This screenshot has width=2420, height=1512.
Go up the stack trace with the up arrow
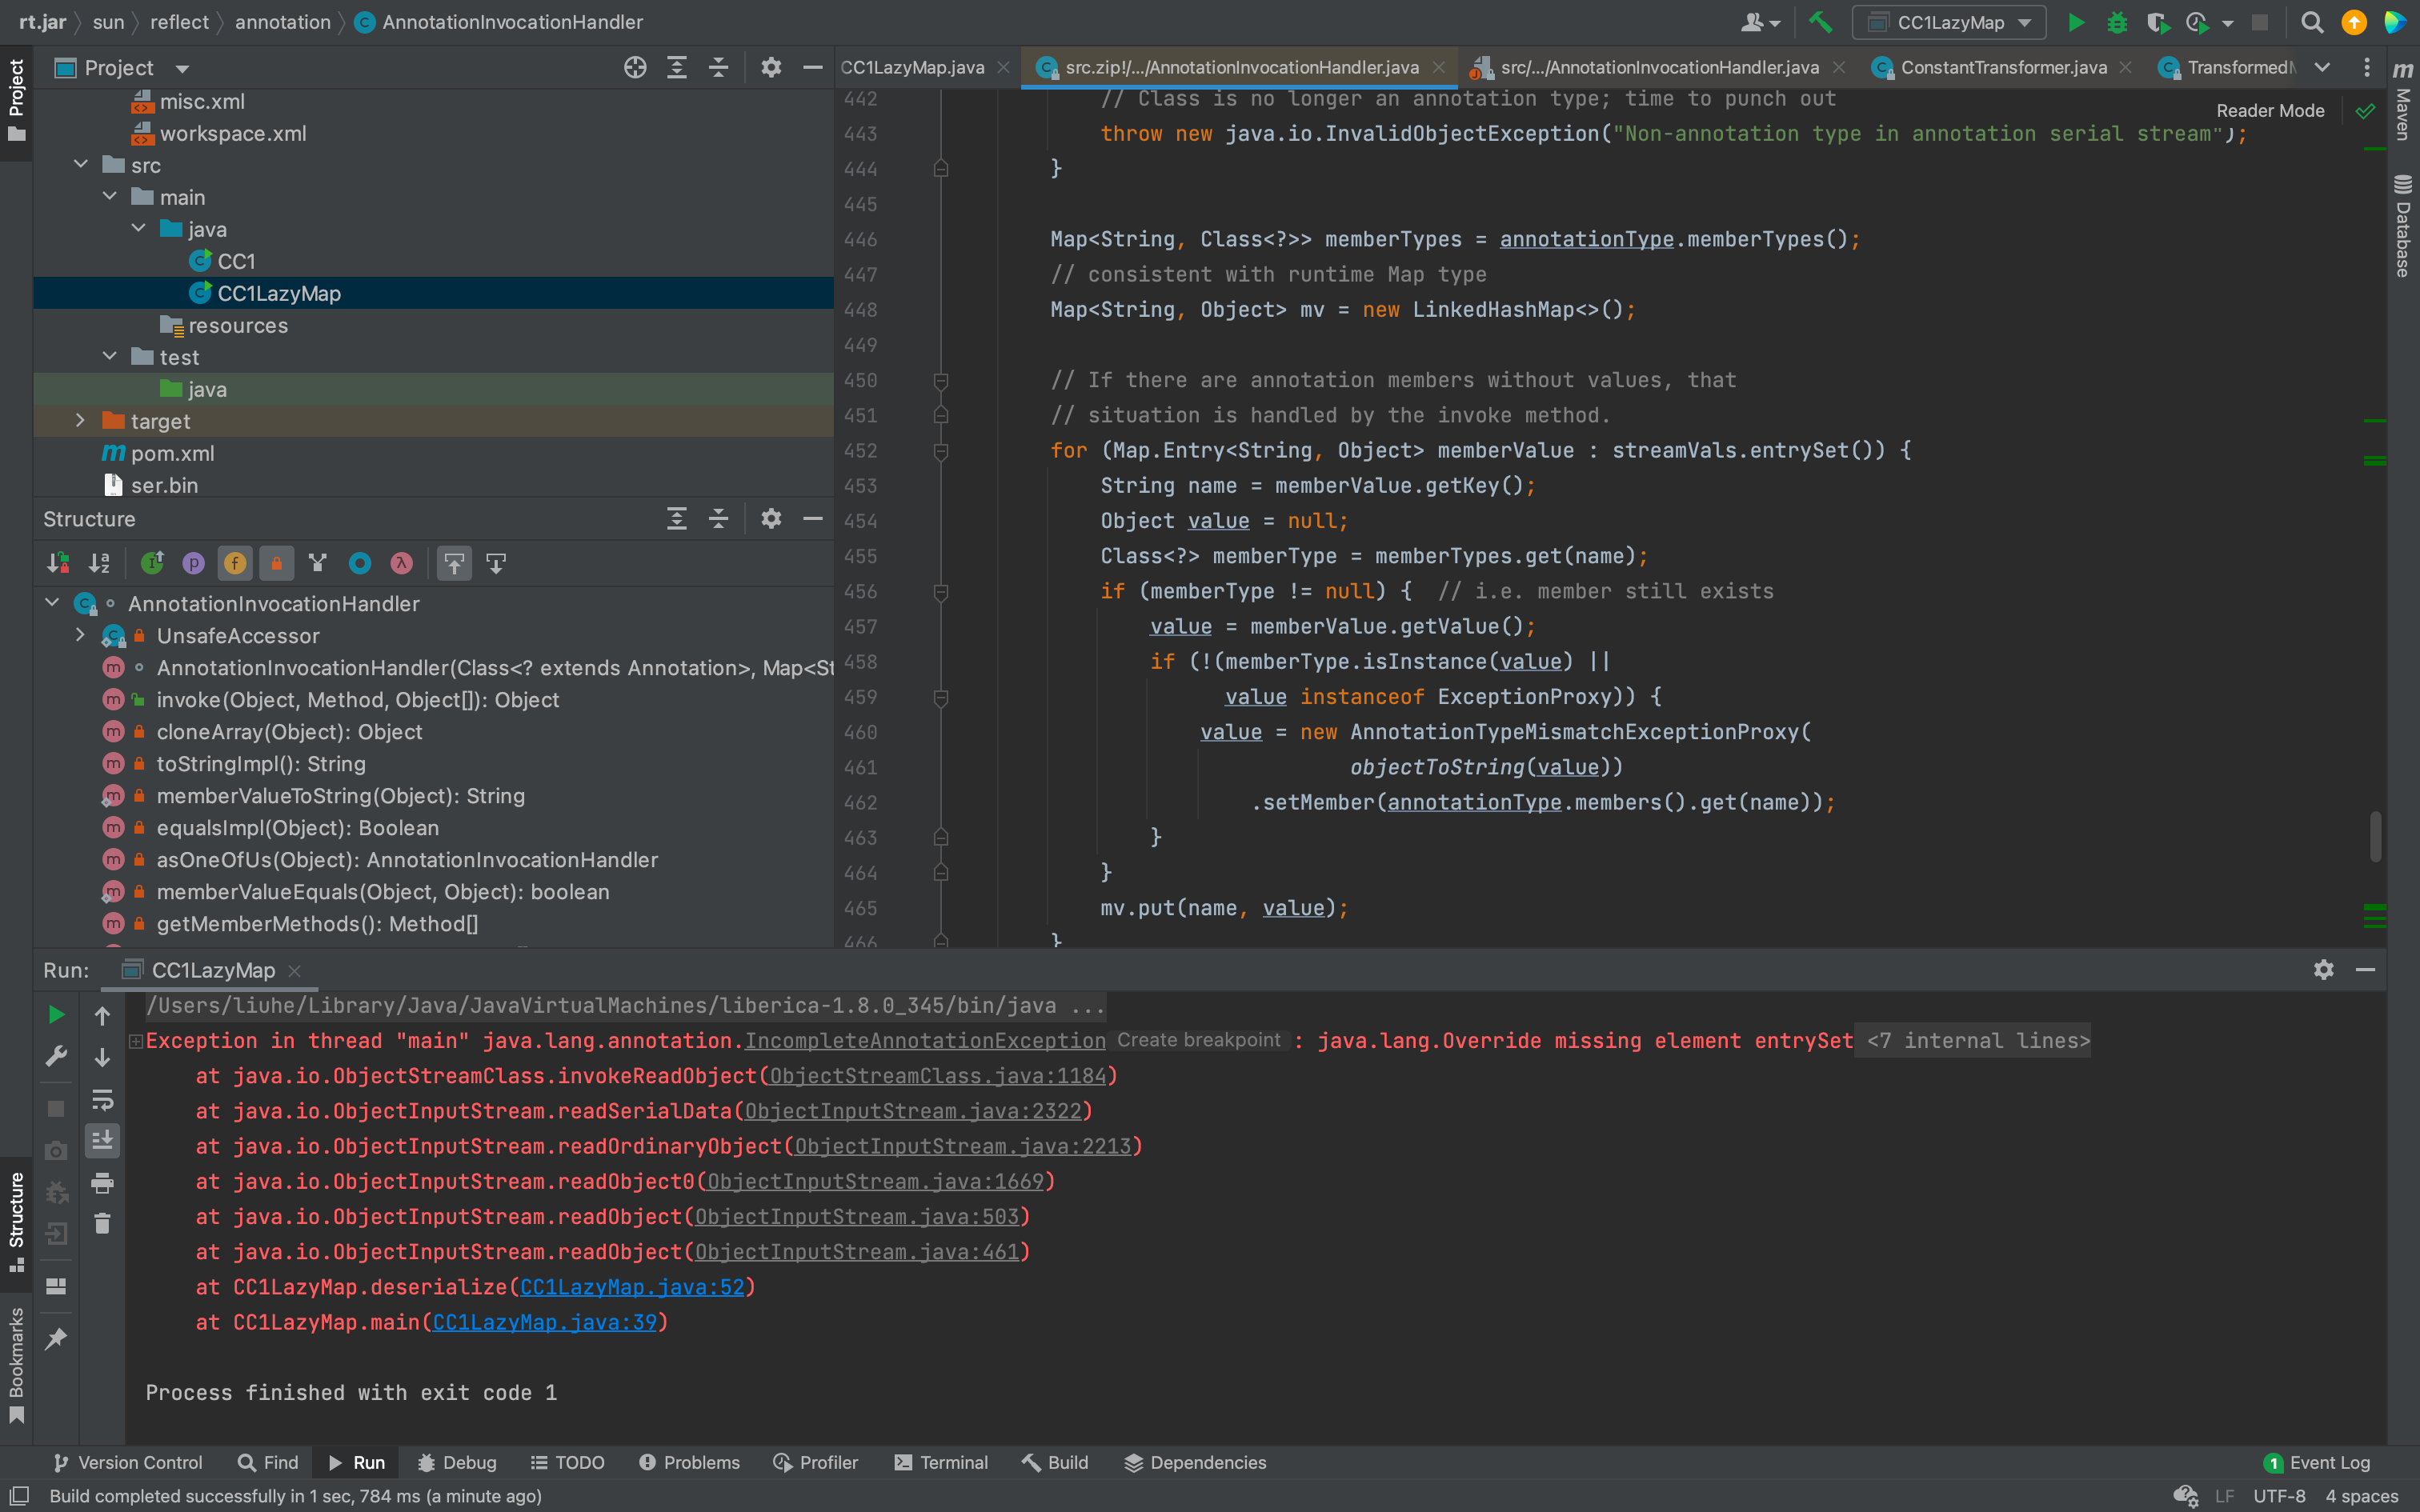[x=102, y=1015]
